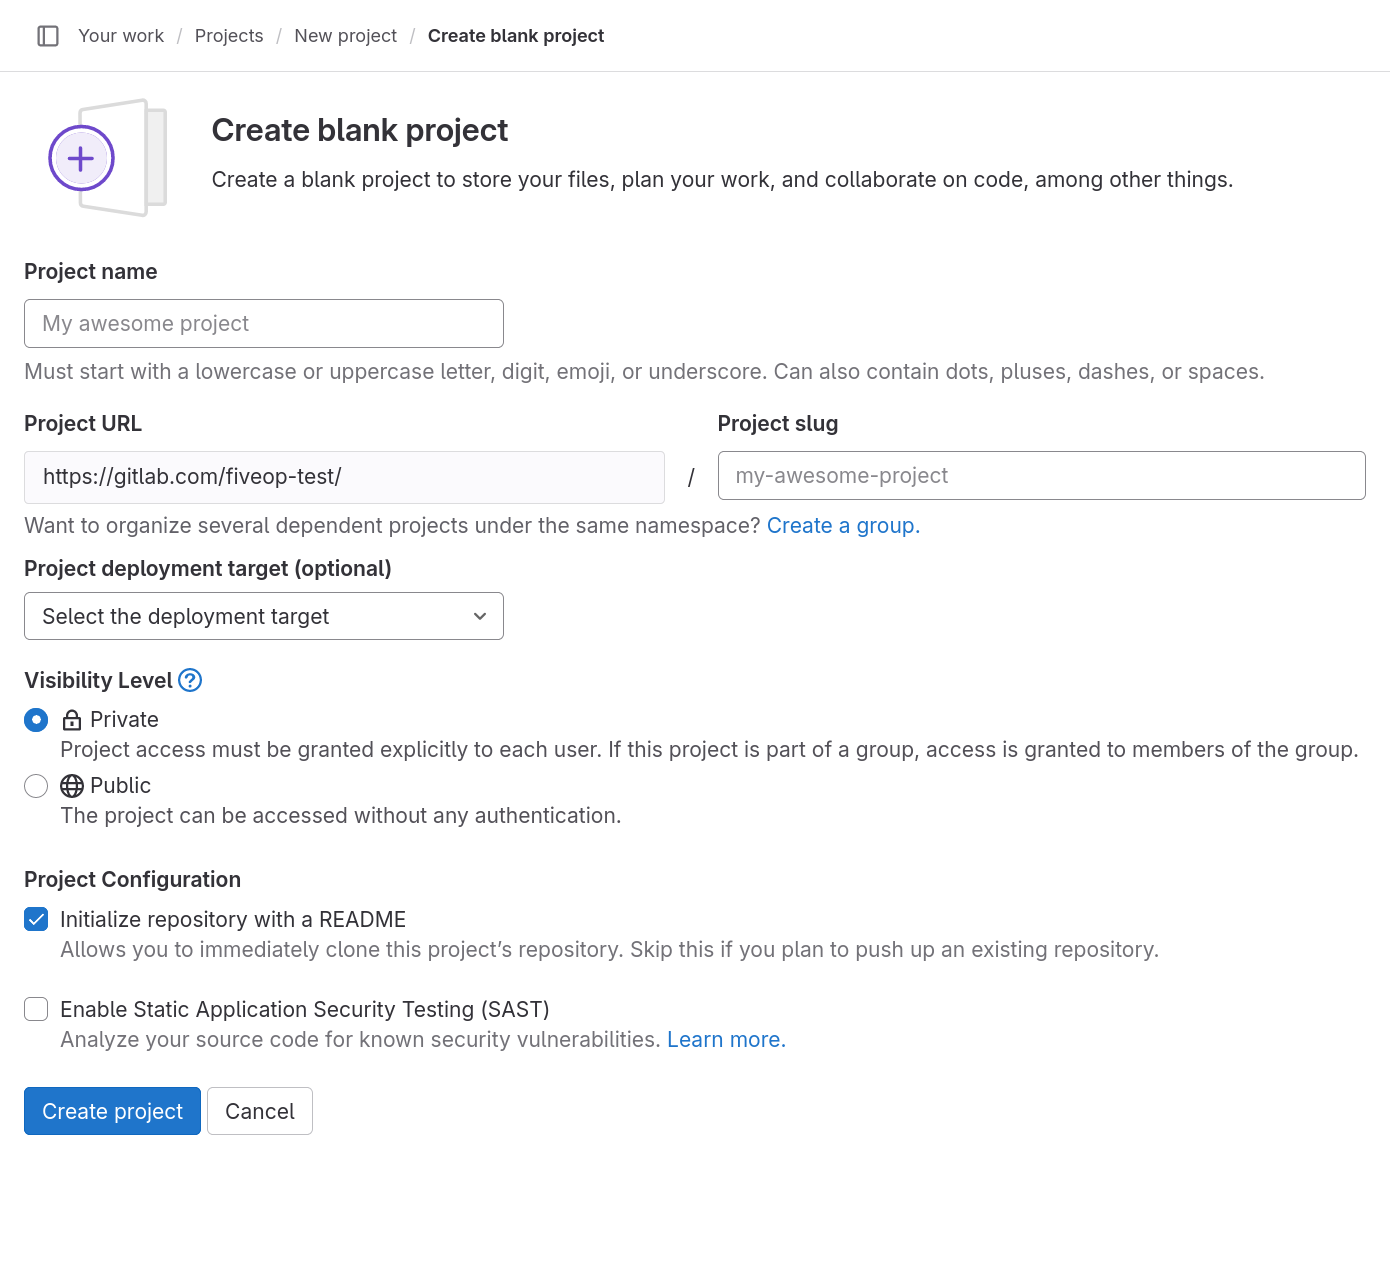Uncheck Initialize repository with a README
The width and height of the screenshot is (1390, 1285).
[x=35, y=919]
